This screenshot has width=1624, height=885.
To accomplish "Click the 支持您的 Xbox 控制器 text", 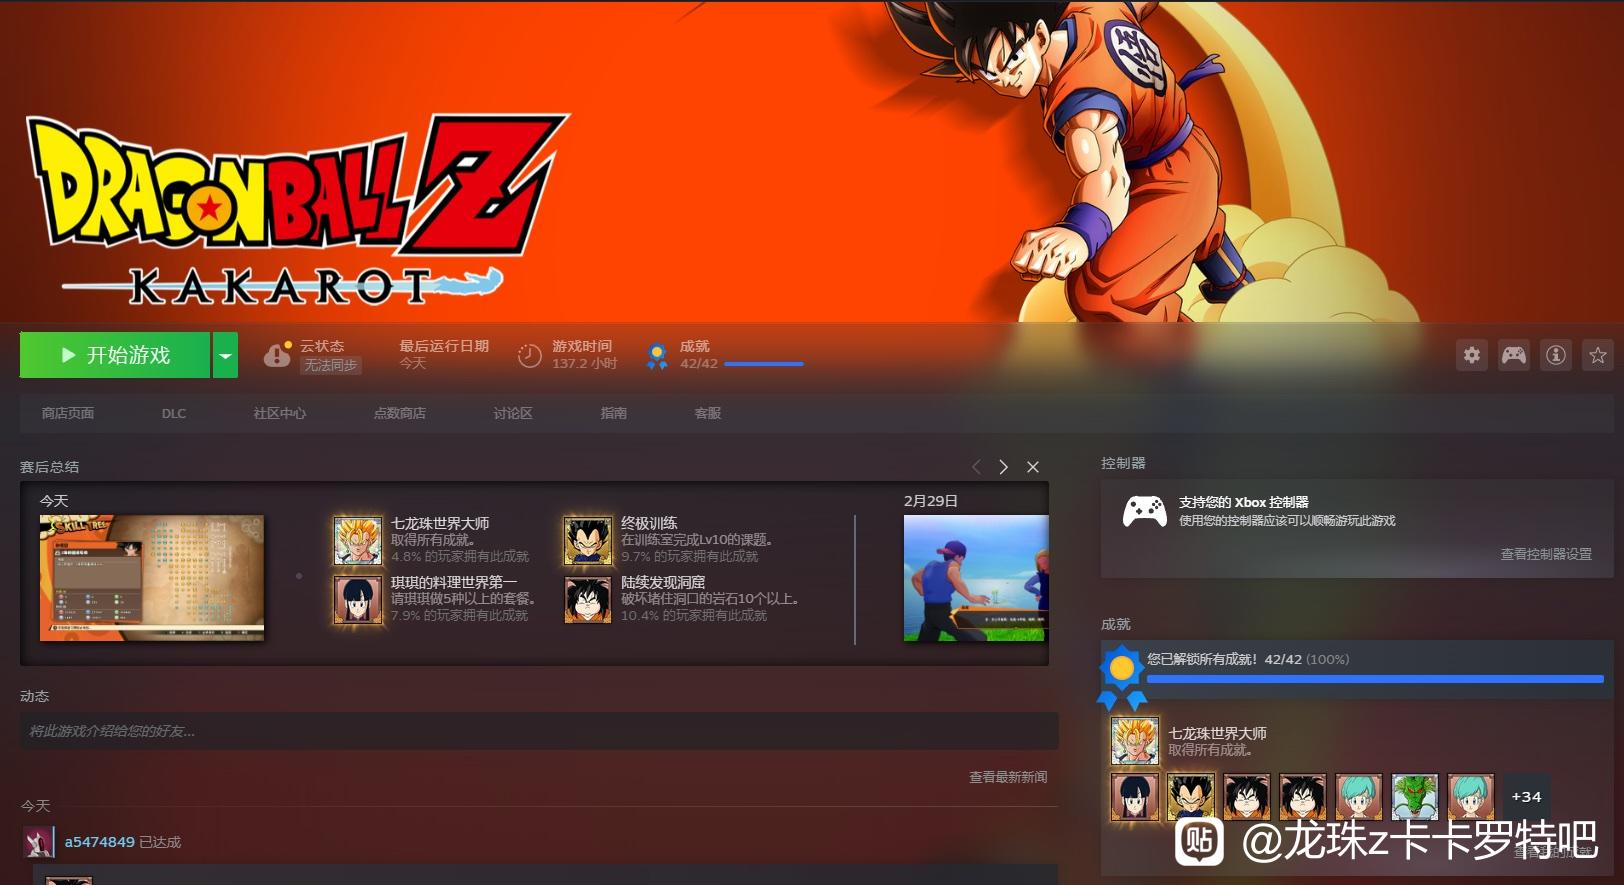I will coord(1244,502).
